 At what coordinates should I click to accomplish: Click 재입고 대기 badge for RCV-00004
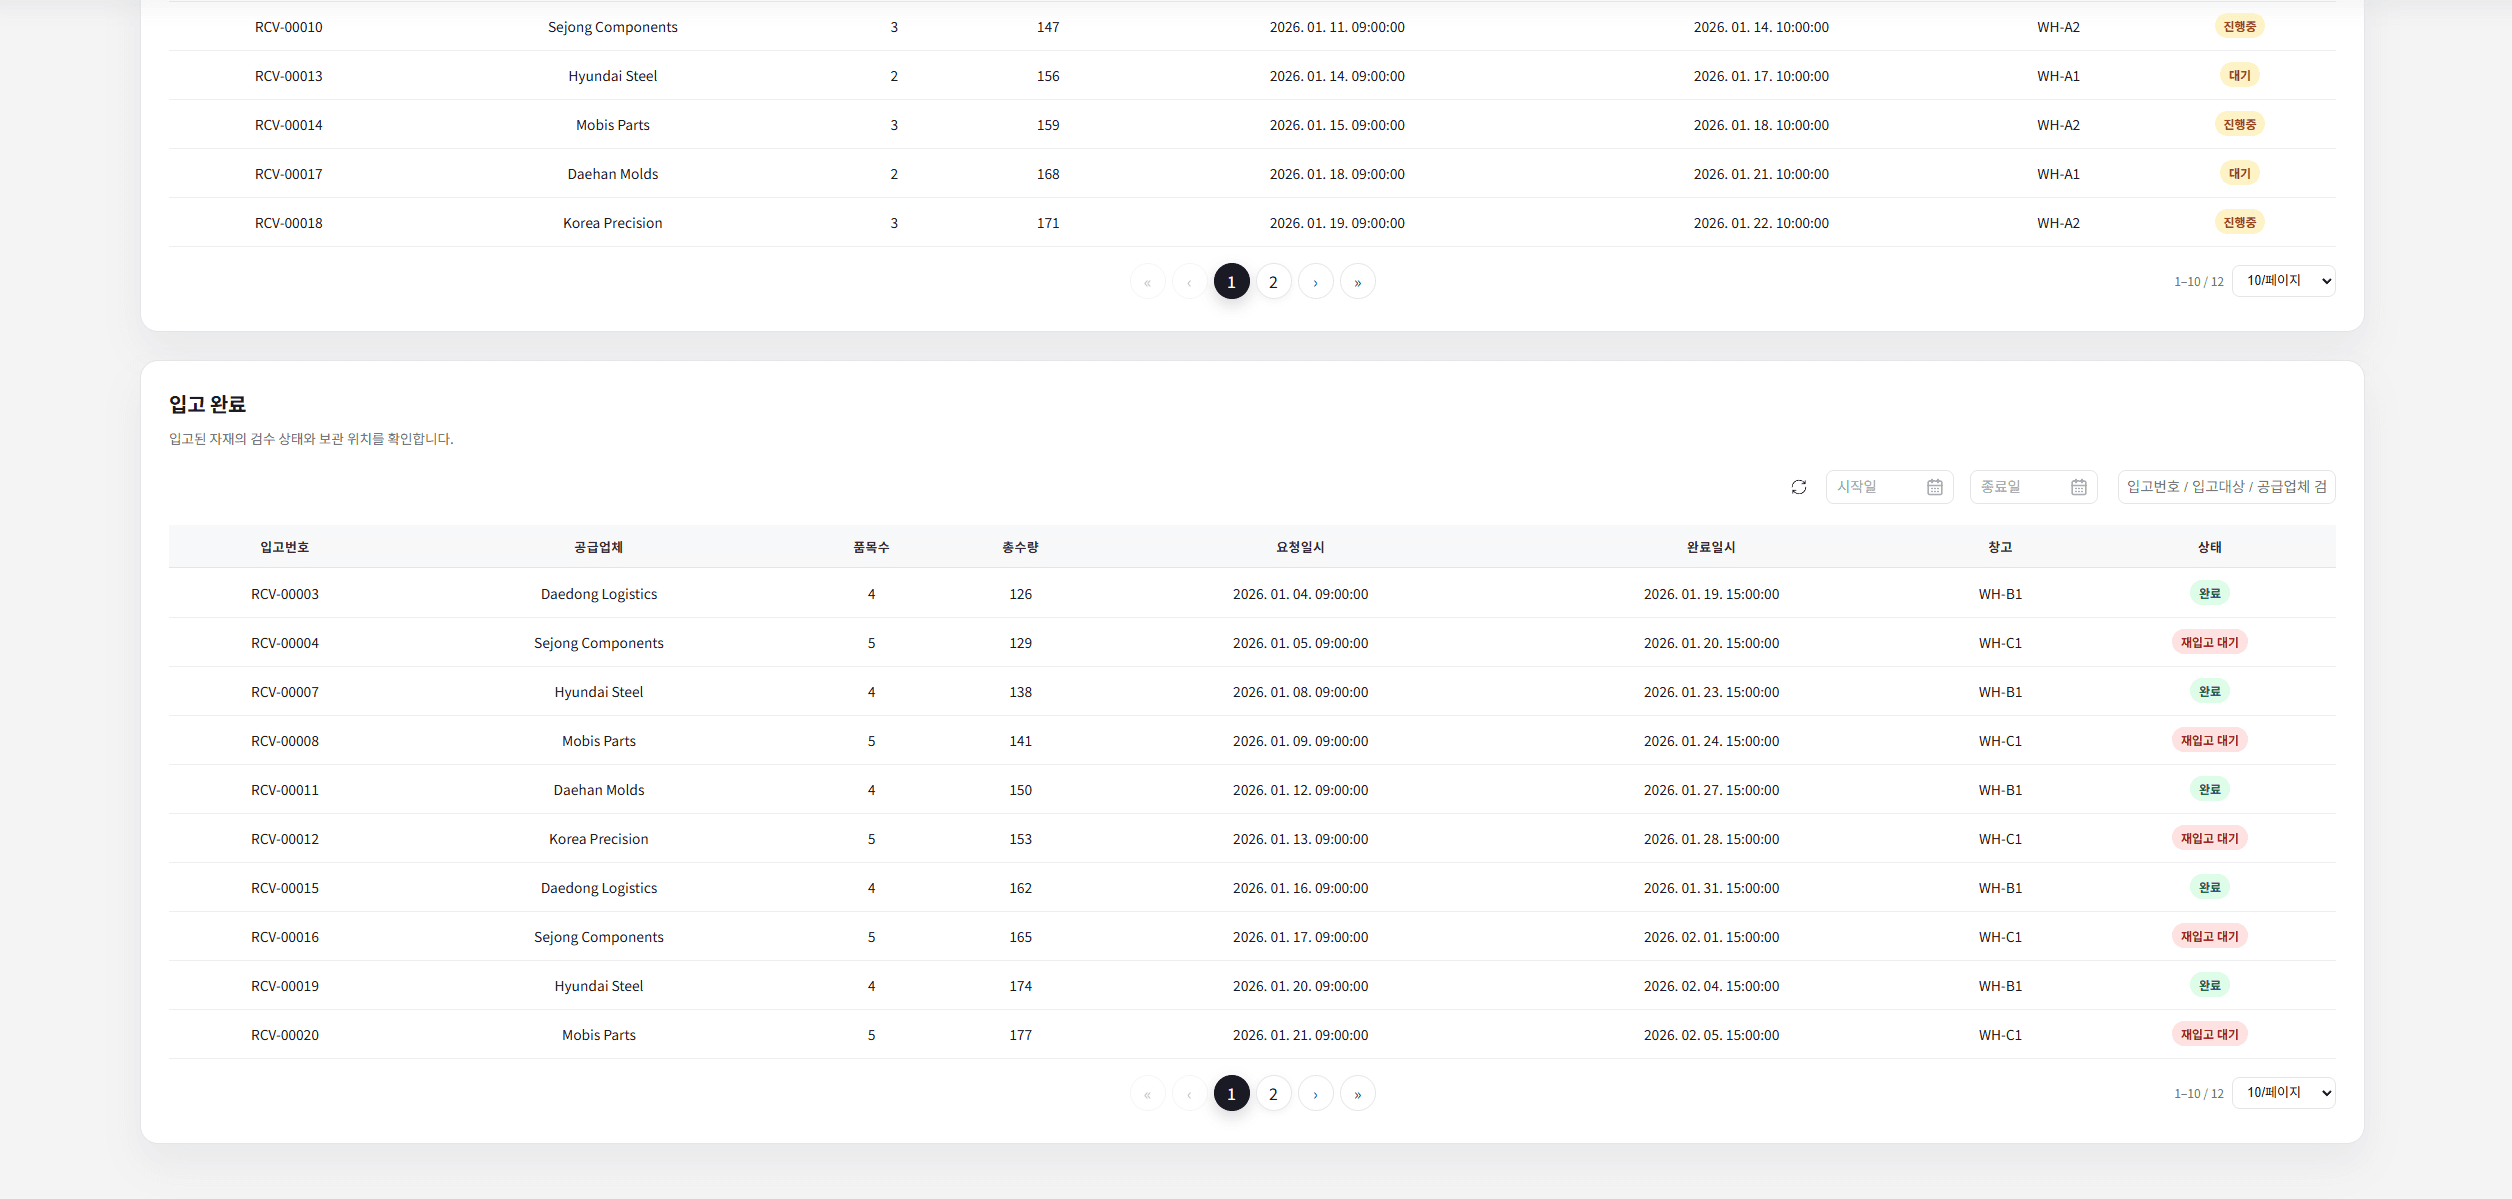pos(2209,642)
